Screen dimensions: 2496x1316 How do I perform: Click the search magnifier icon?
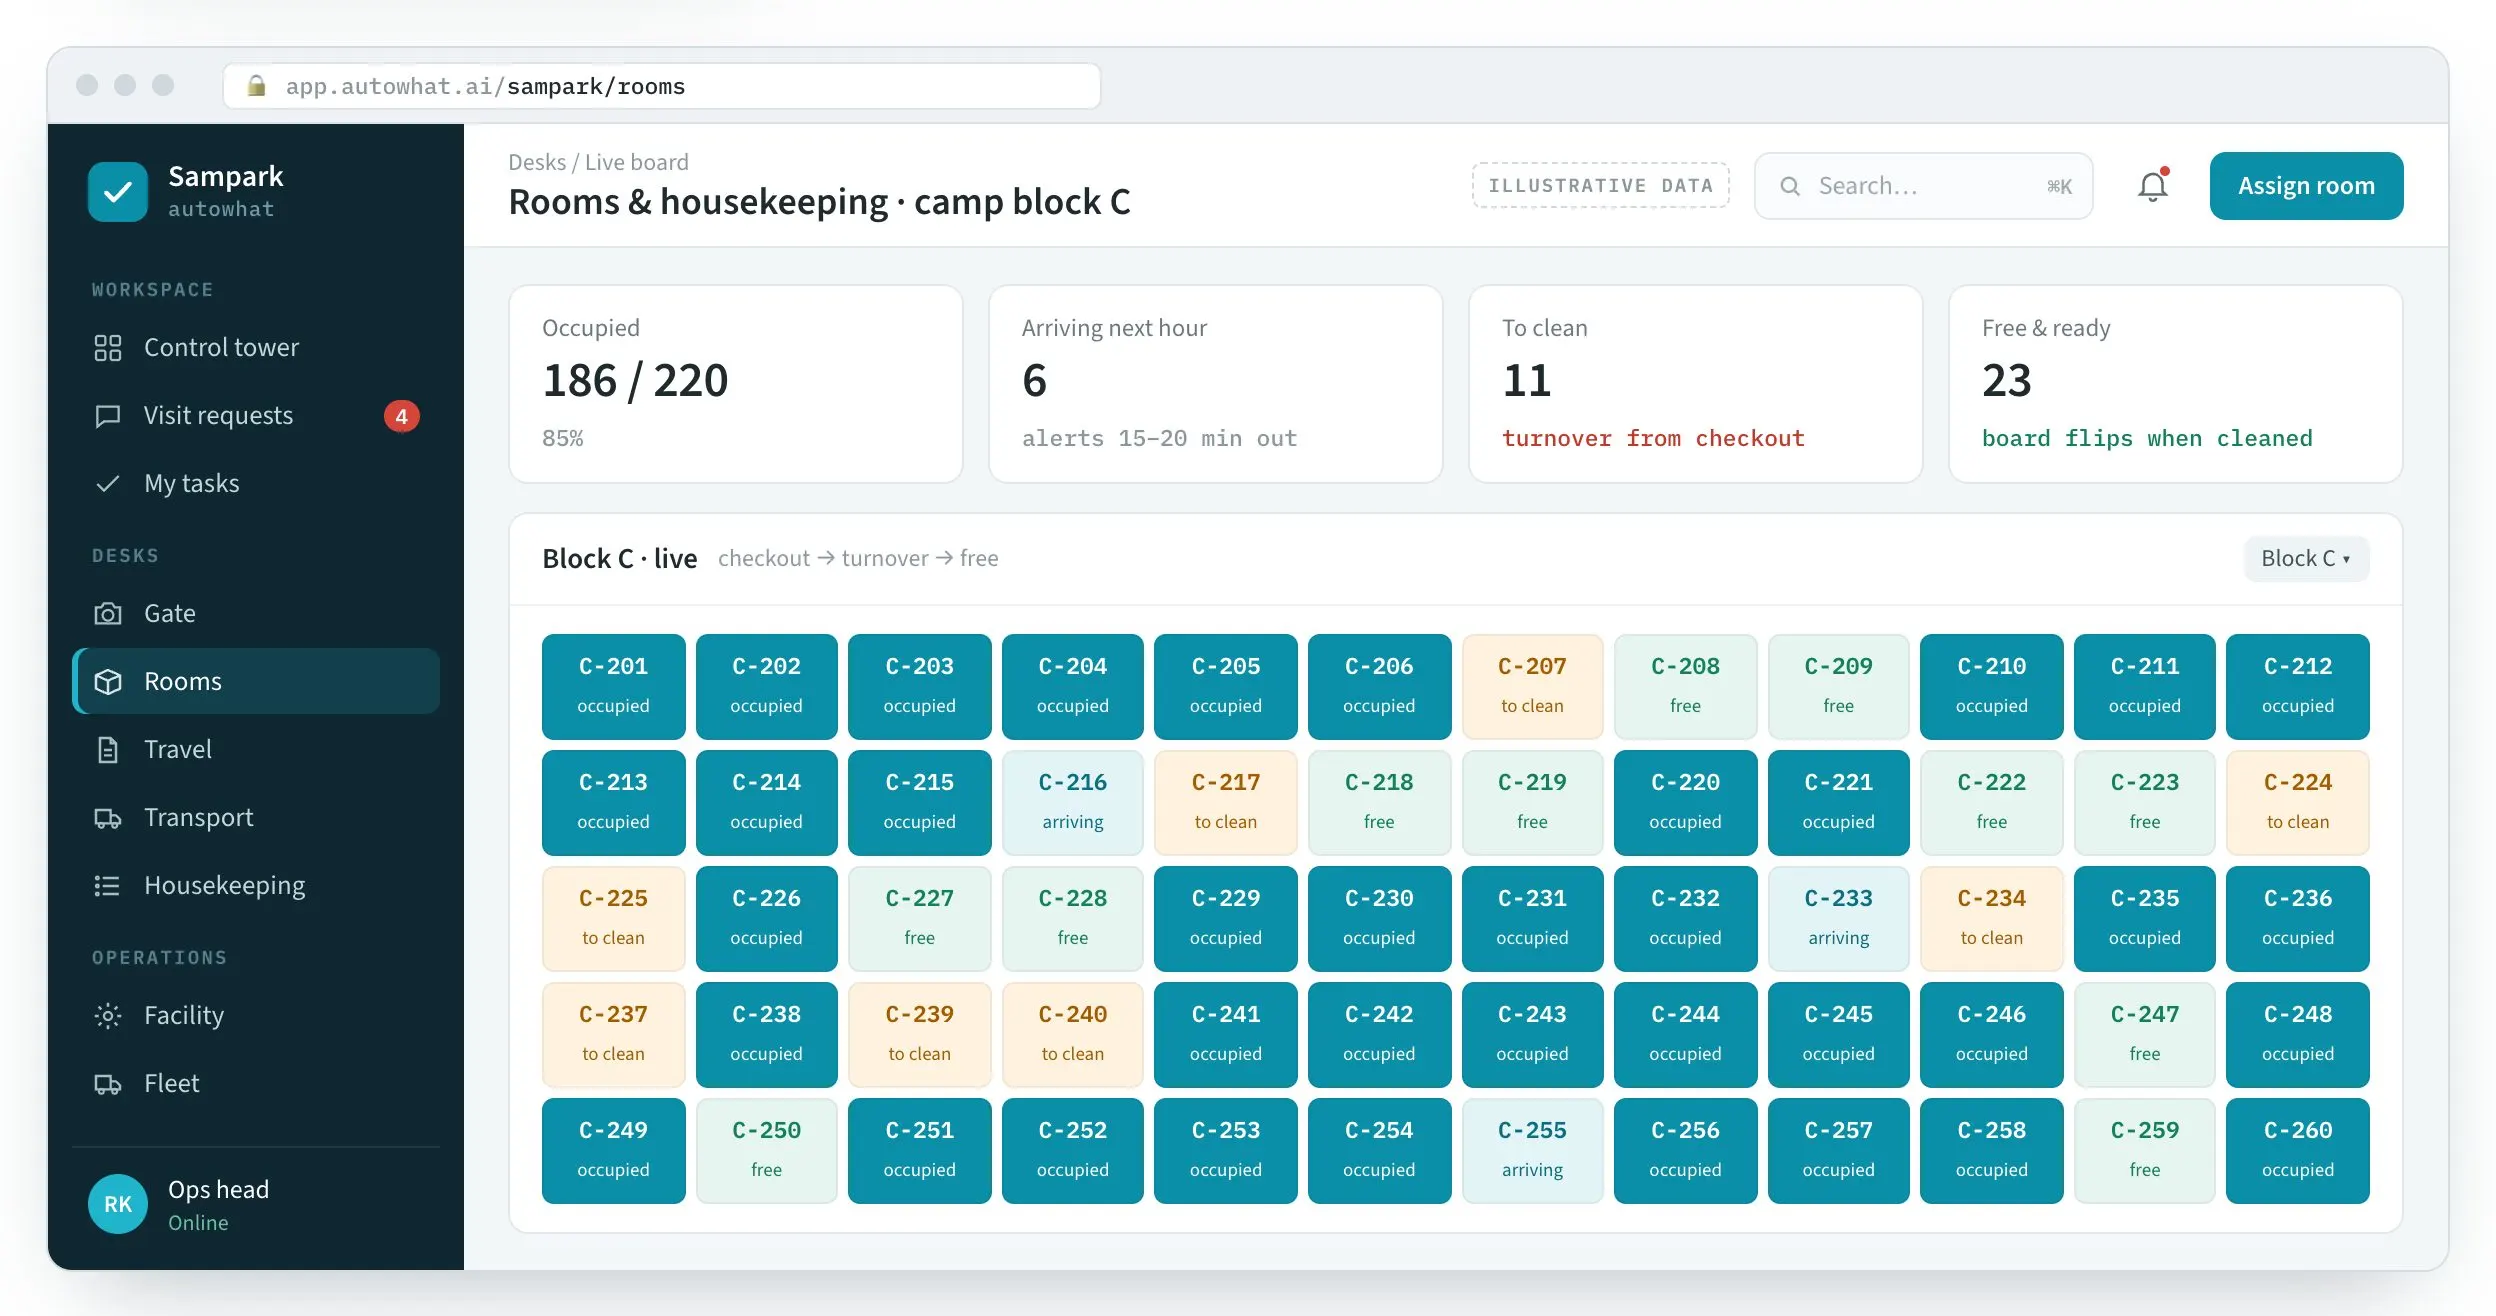tap(1790, 186)
